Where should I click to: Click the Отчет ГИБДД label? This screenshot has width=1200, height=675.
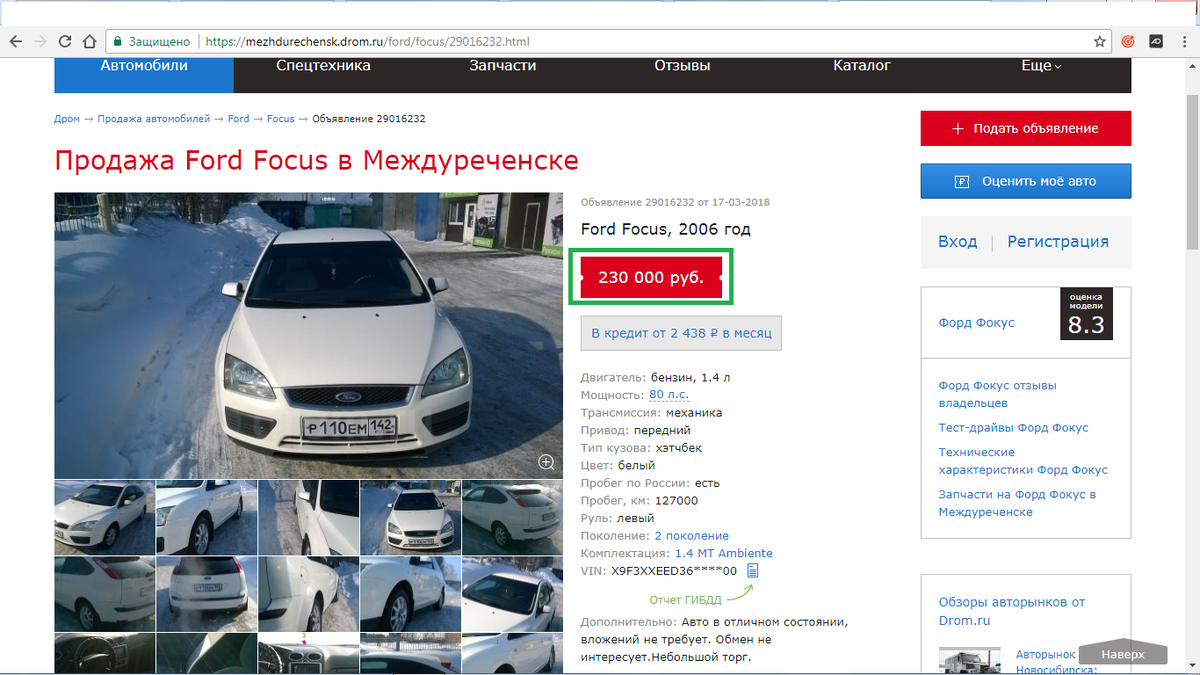coord(685,600)
